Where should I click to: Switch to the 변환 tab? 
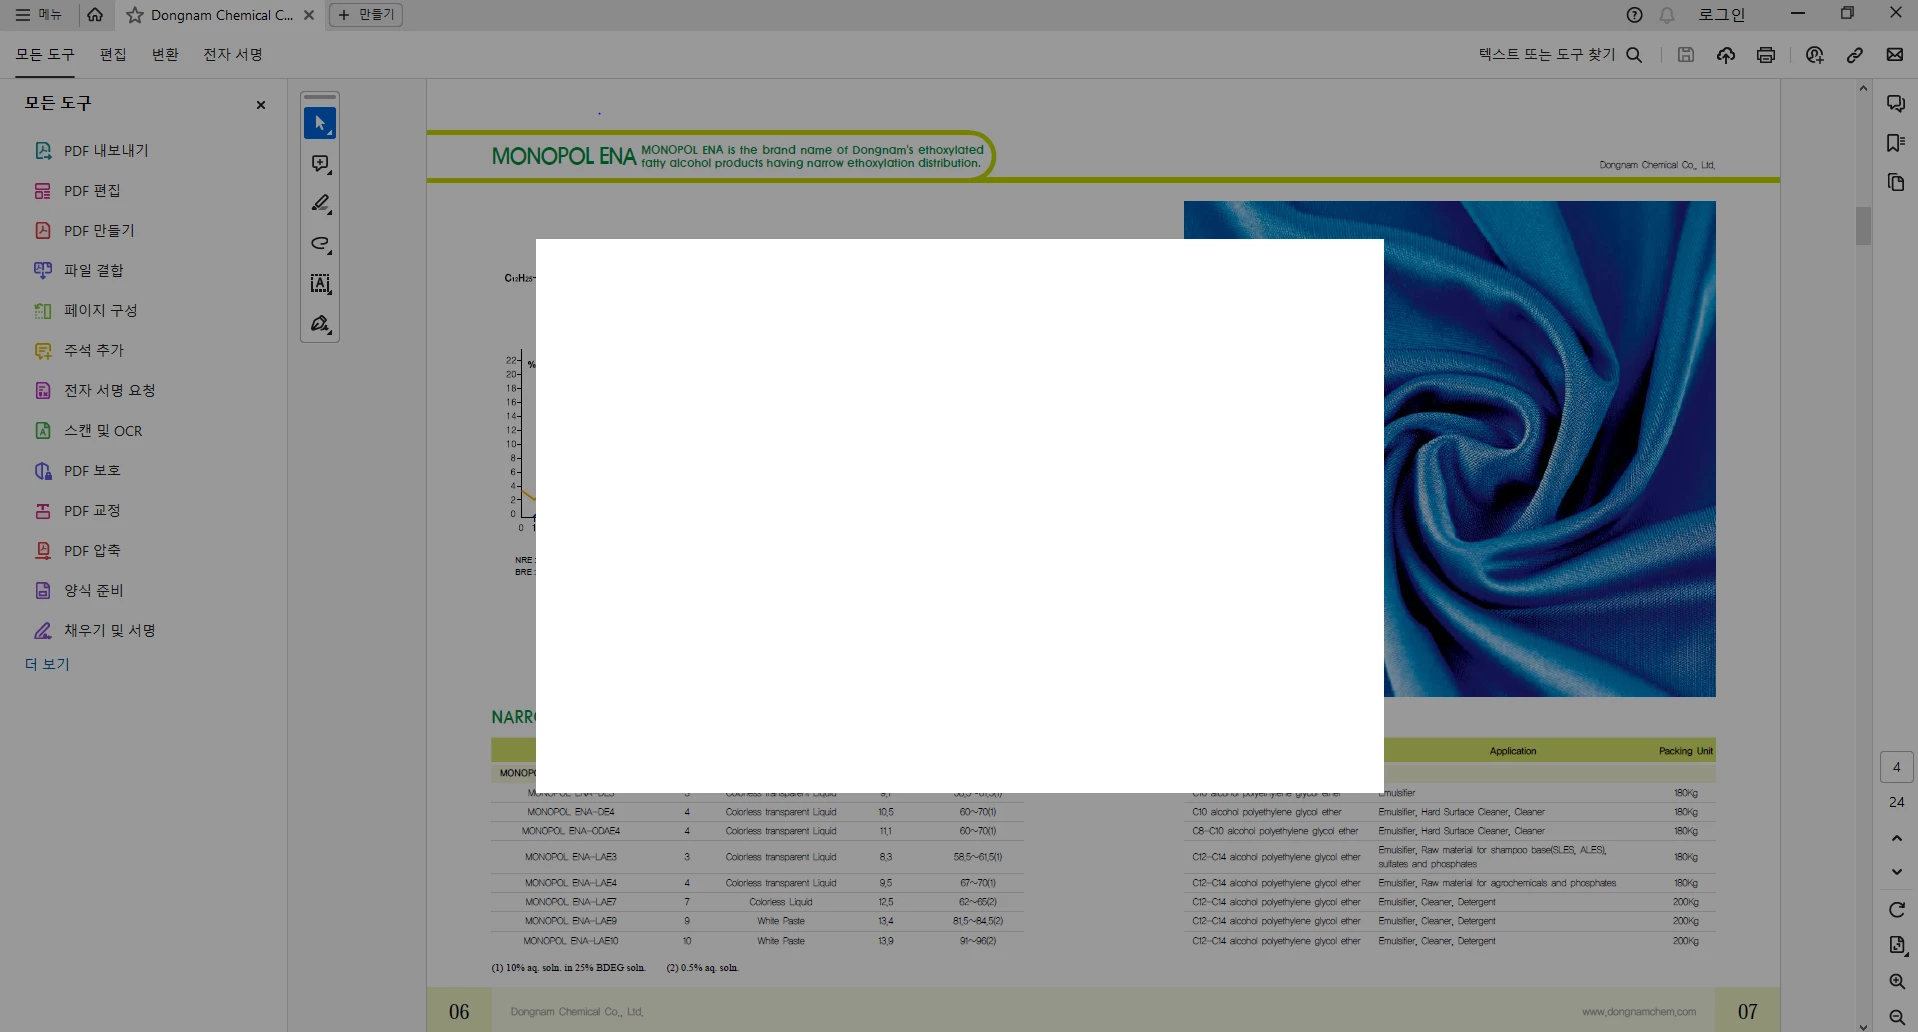tap(165, 55)
